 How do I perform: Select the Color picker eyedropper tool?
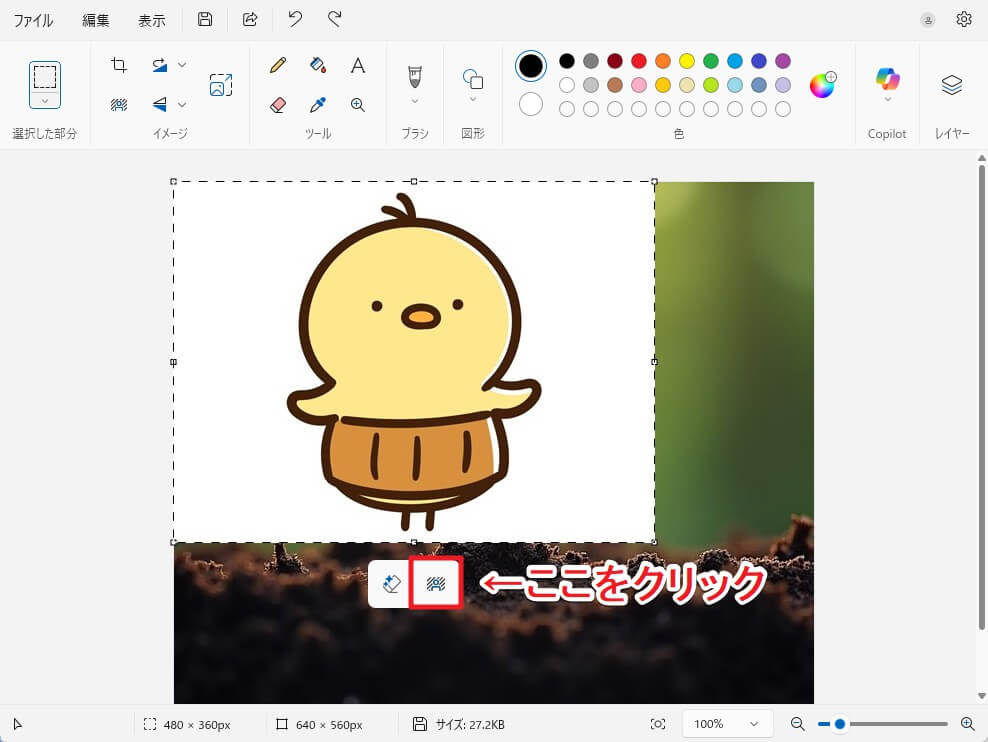pos(318,105)
